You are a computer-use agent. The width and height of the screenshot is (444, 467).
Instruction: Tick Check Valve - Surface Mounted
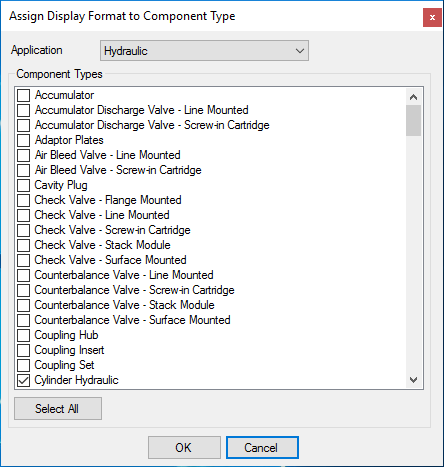(23, 260)
